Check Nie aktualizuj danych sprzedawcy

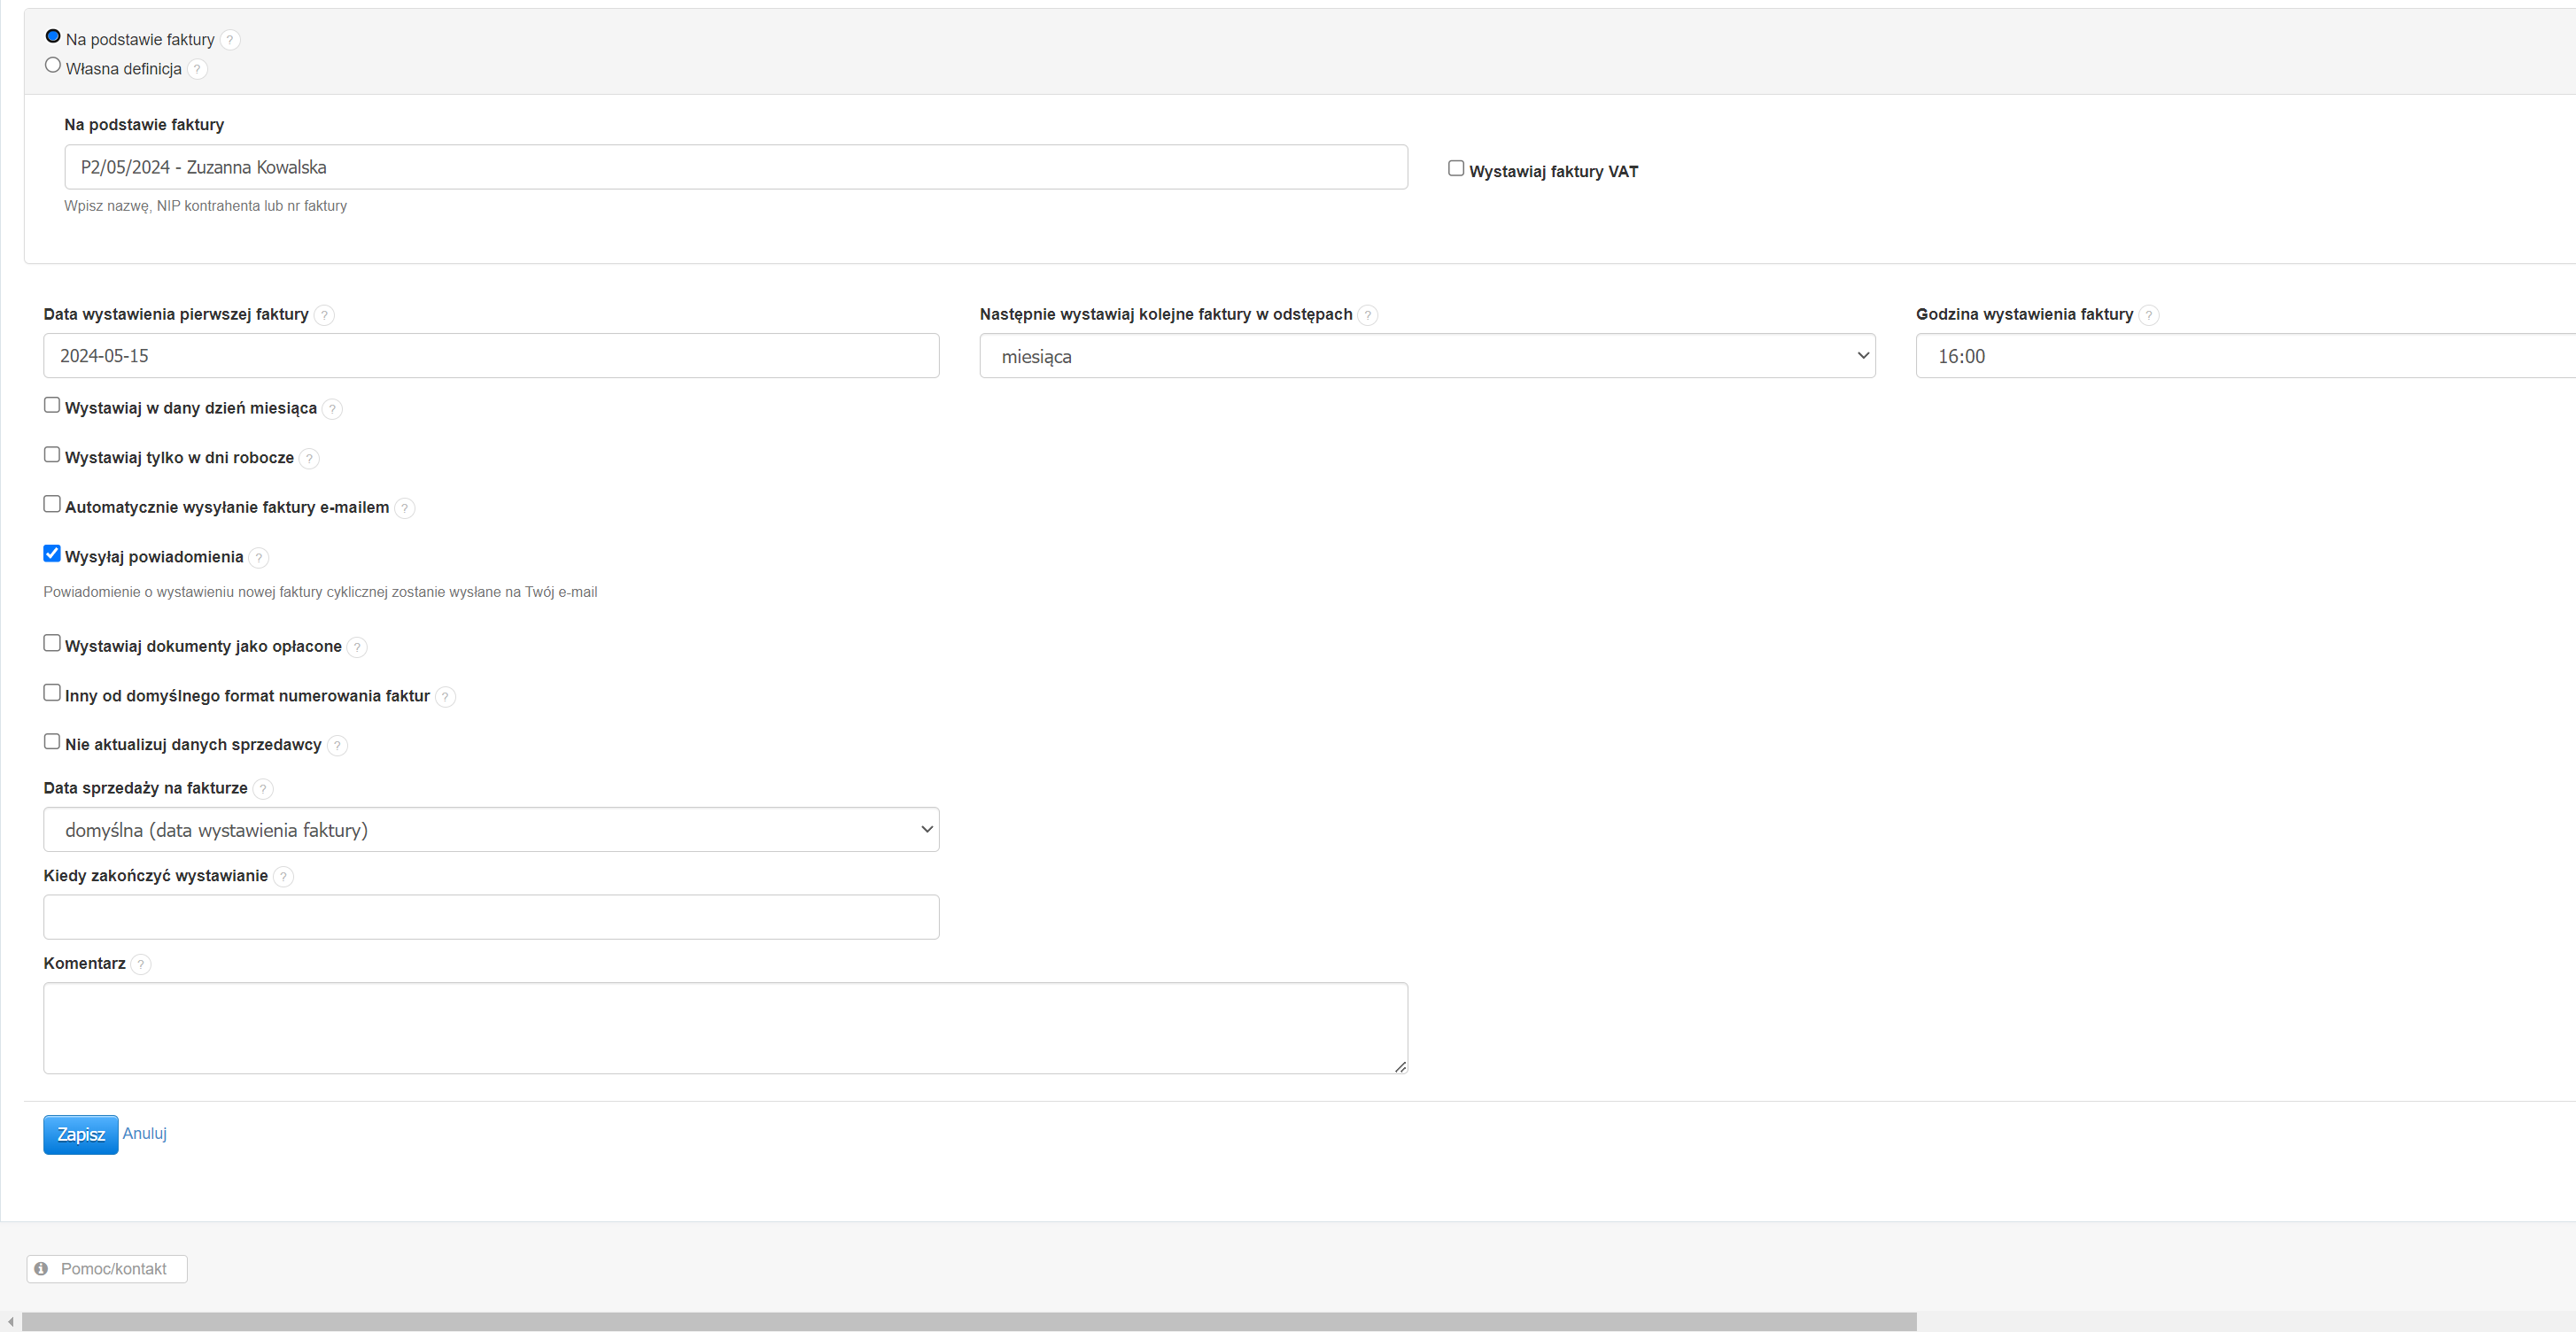pyautogui.click(x=52, y=741)
